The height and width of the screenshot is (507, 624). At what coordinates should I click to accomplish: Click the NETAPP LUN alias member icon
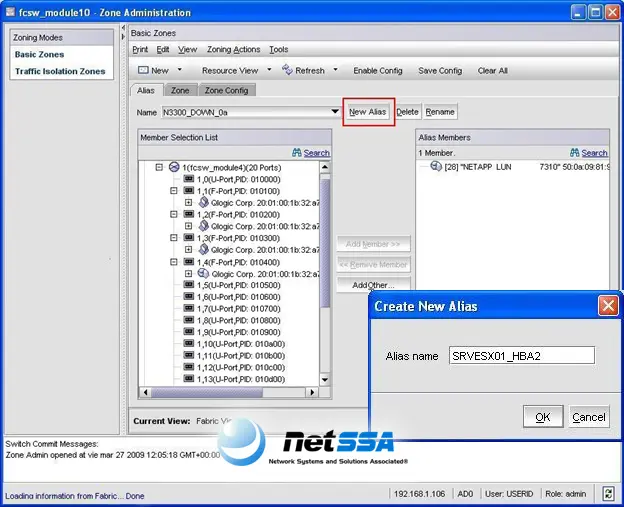pos(436,166)
